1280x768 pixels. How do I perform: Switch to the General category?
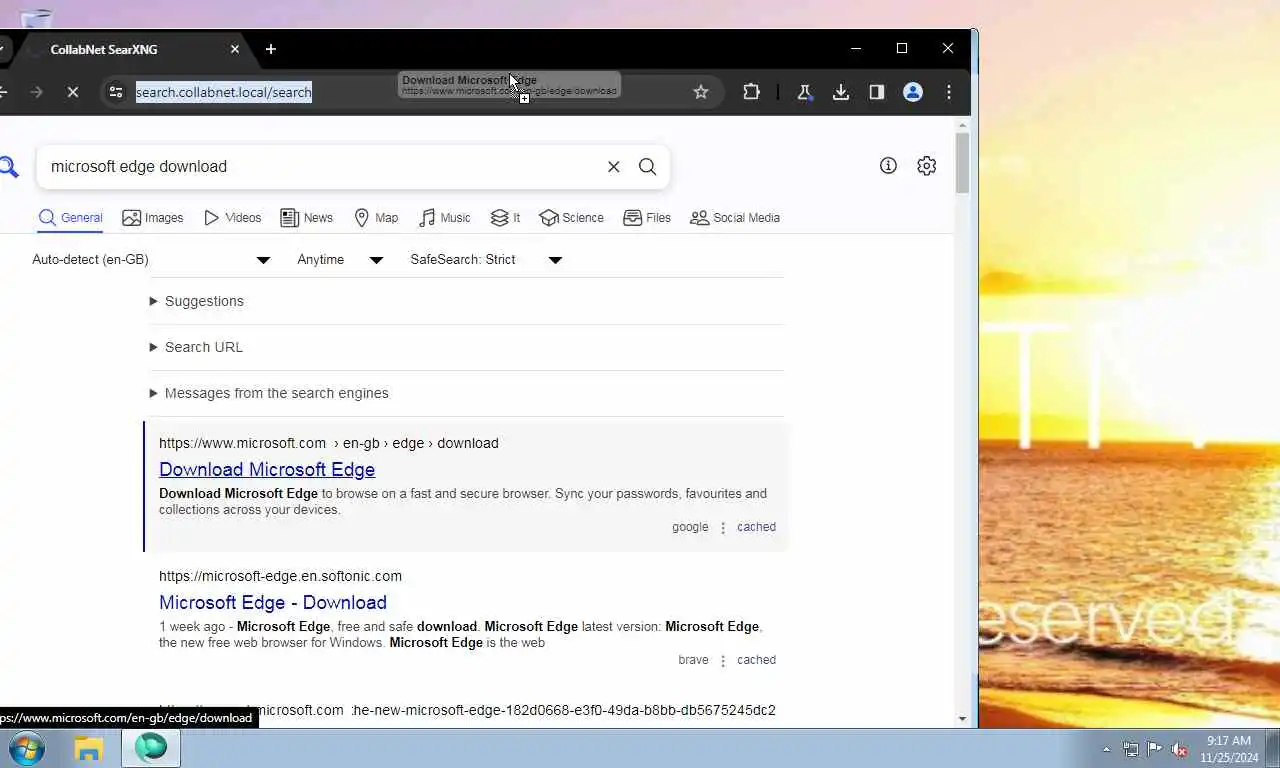(70, 218)
